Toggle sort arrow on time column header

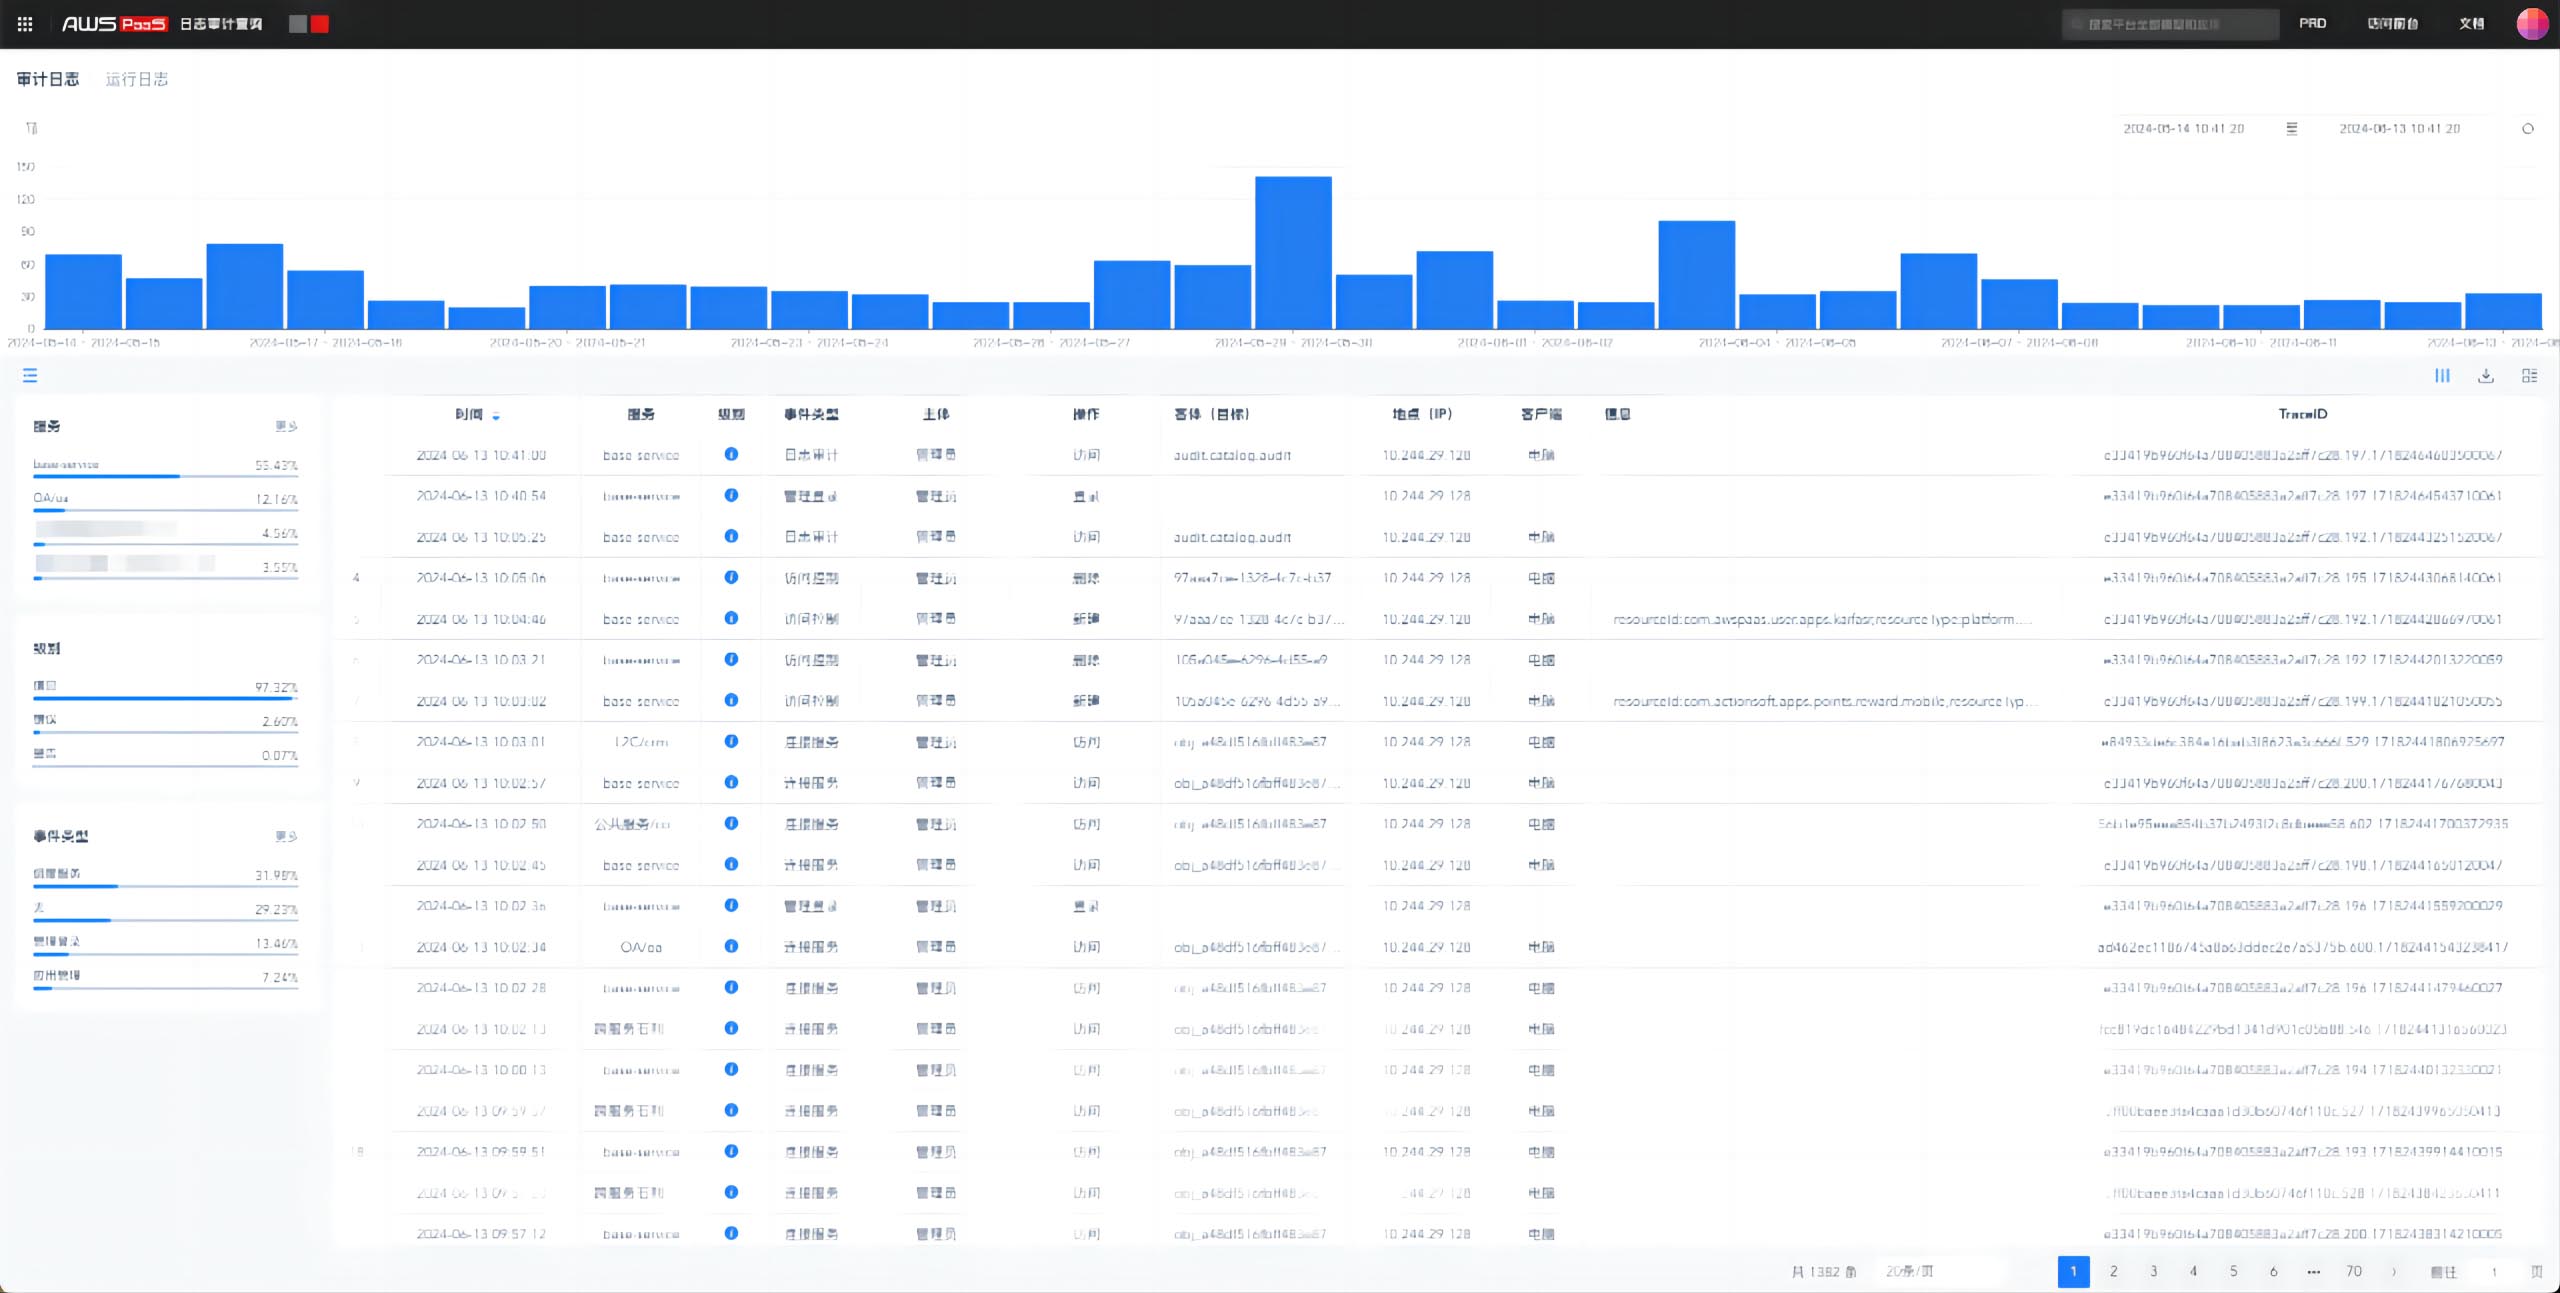click(x=496, y=415)
